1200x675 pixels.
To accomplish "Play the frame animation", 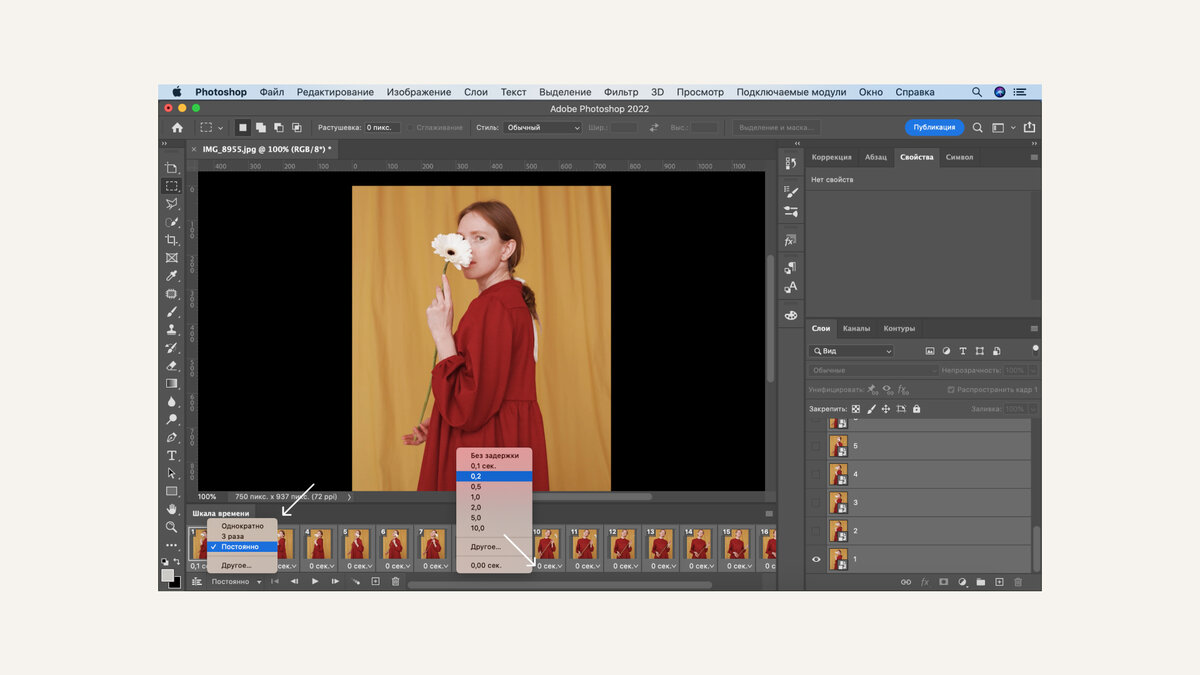I will point(315,581).
